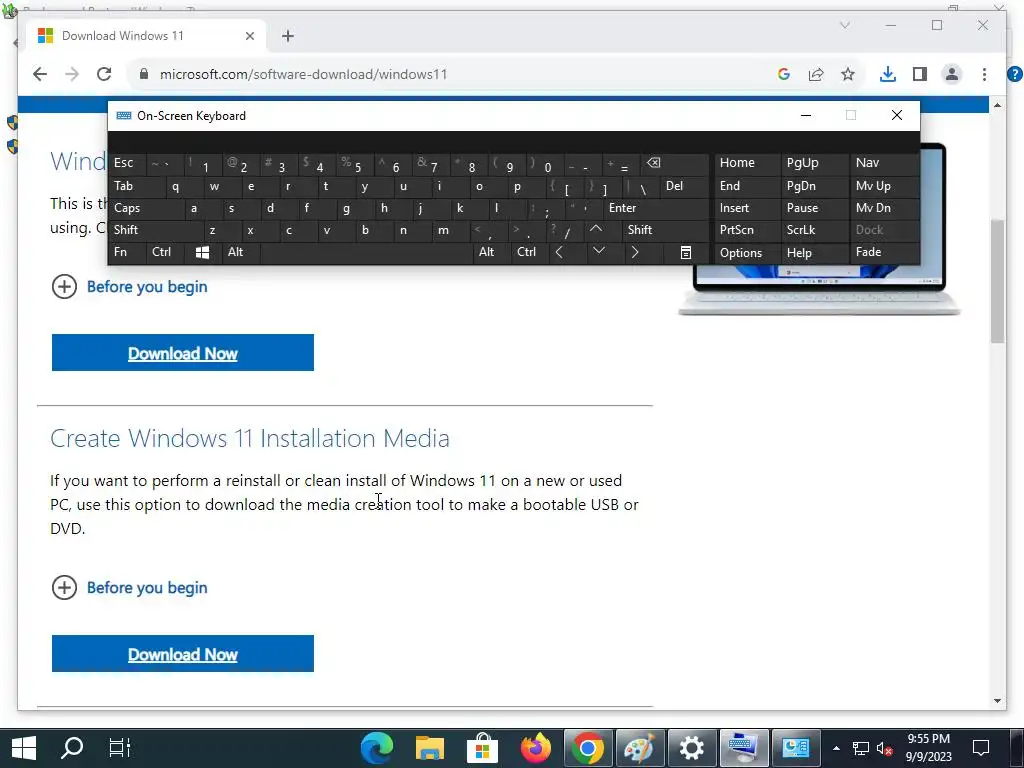Screen dimensions: 1024x768
Task: Toggle left Alt on On-Screen Keyboard
Action: (x=240, y=252)
